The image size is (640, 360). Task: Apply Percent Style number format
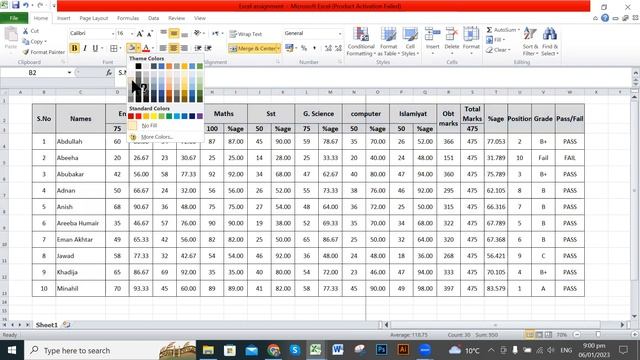click(x=304, y=48)
